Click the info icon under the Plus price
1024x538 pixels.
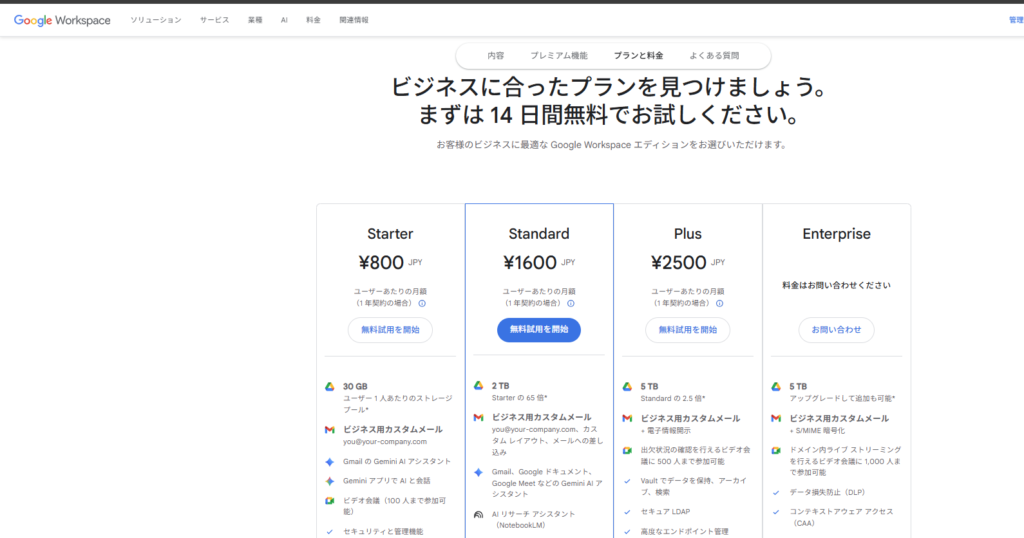click(x=719, y=303)
